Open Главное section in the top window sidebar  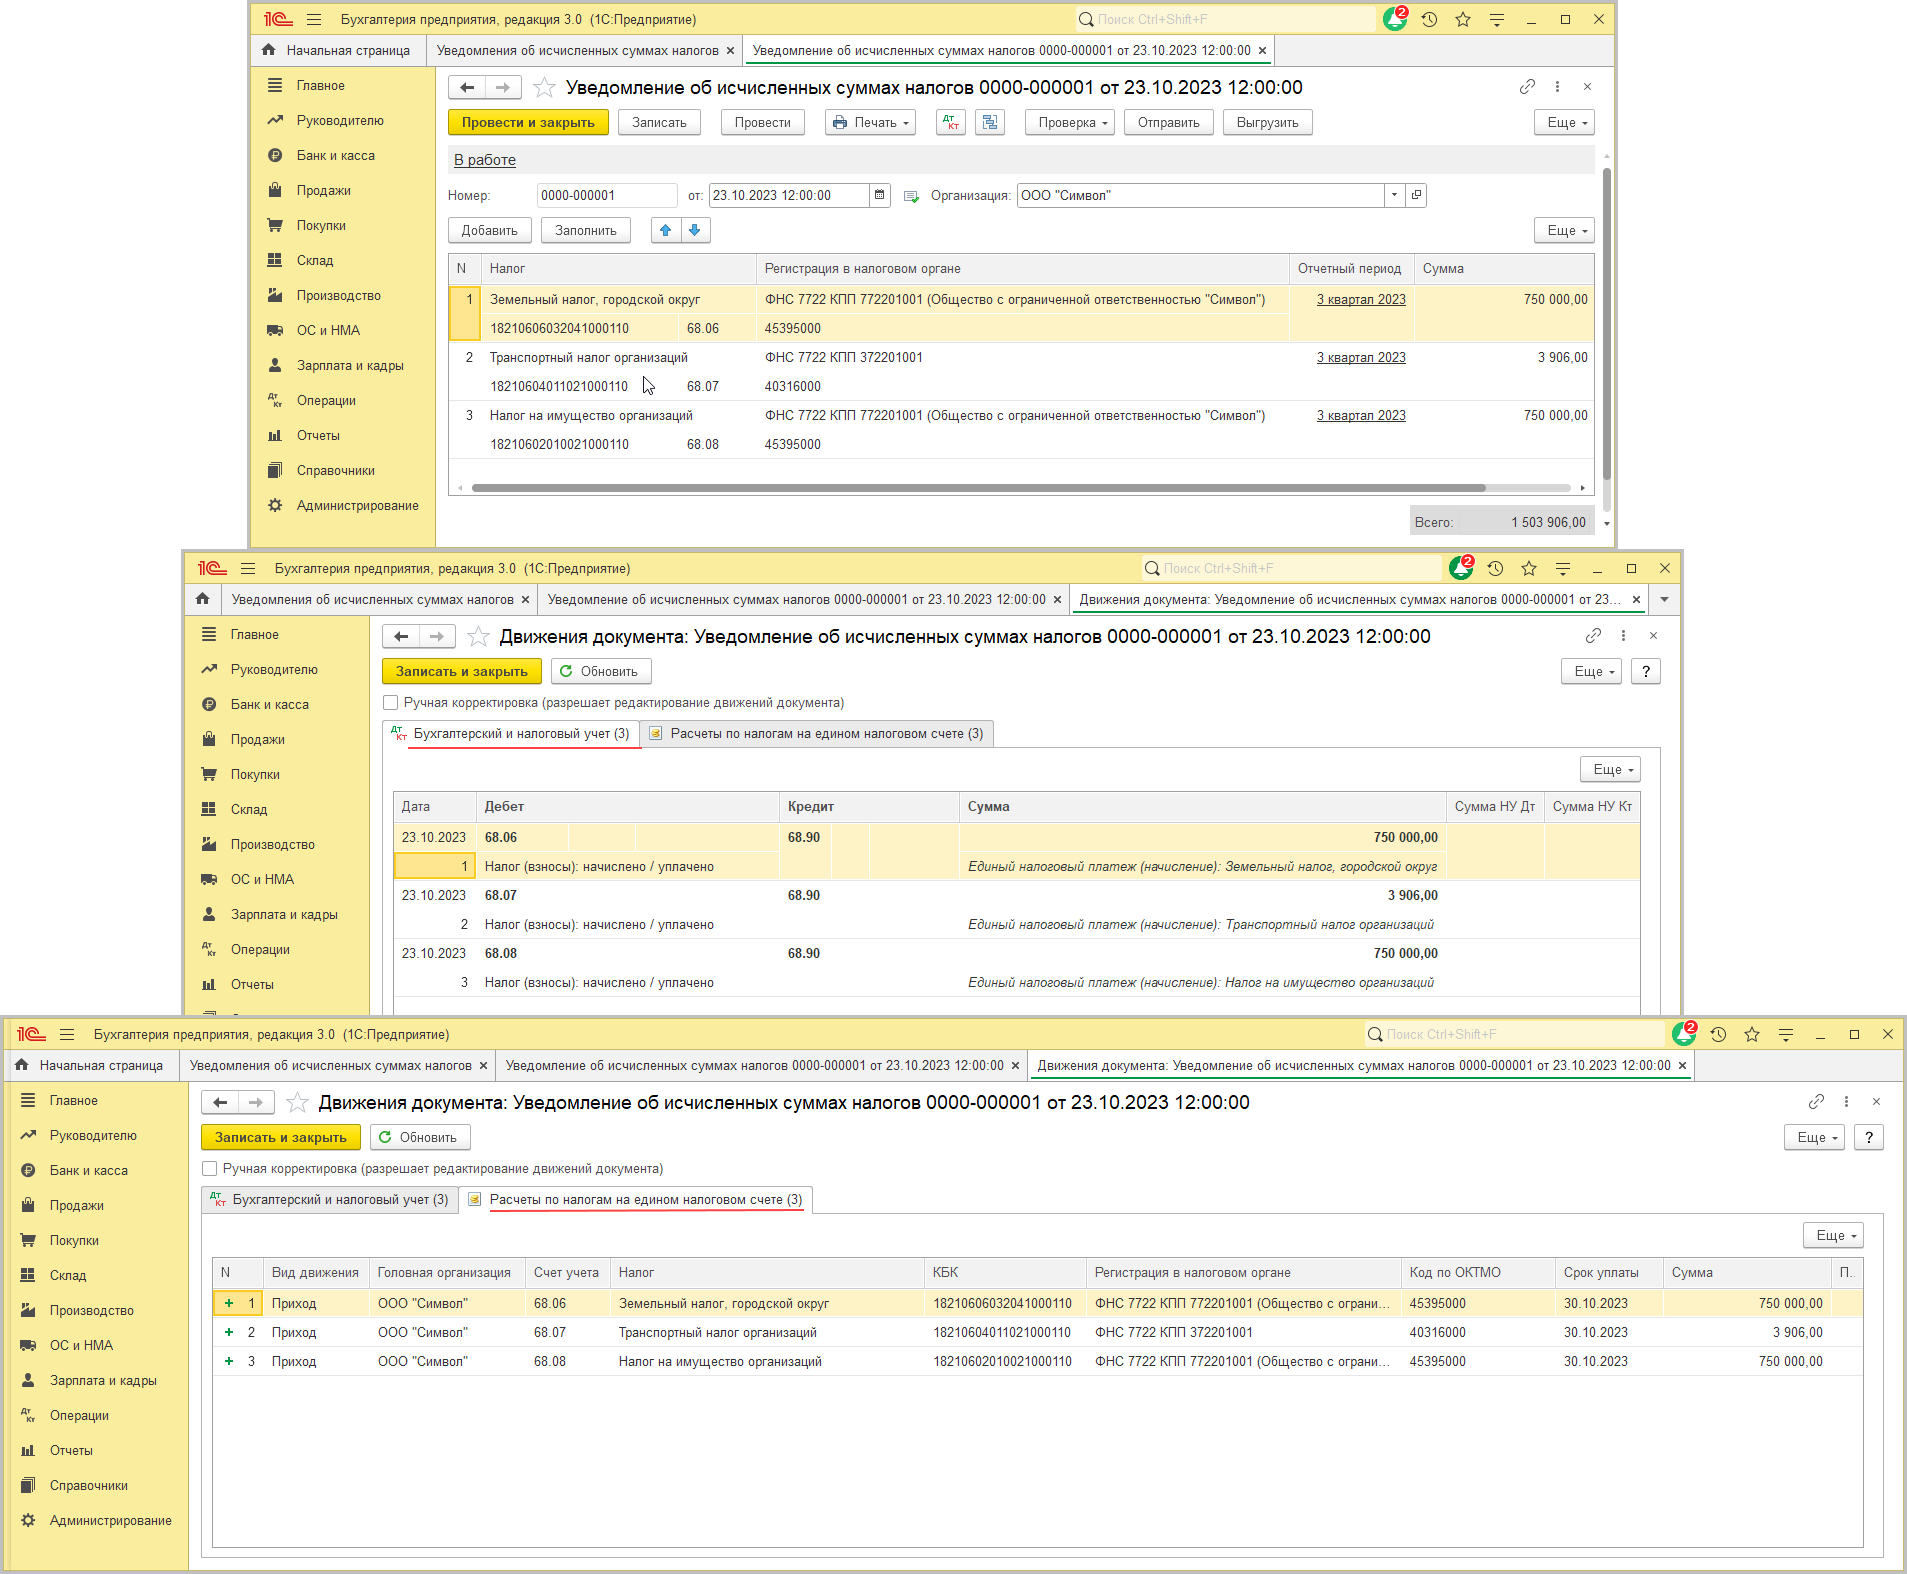[x=320, y=86]
